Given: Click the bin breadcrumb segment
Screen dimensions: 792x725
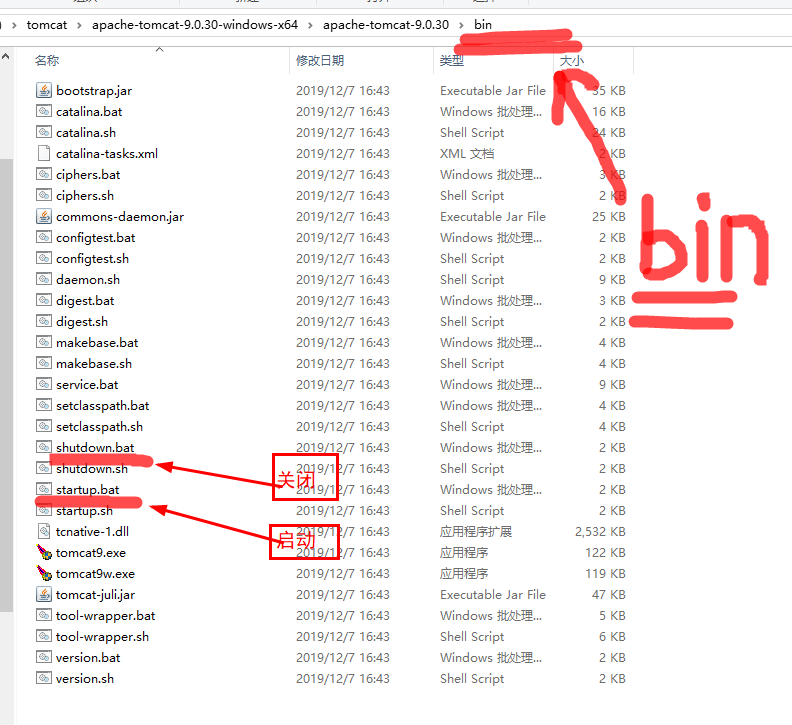Looking at the screenshot, I should (483, 25).
